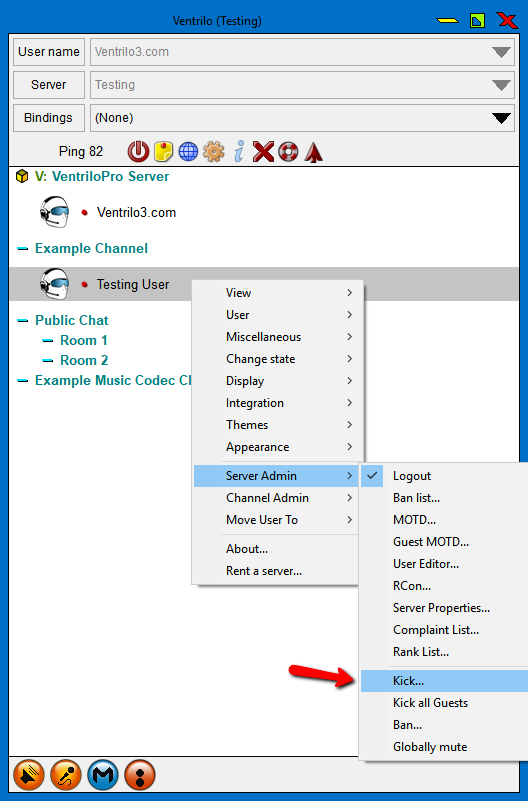Click the blue M round button
The width and height of the screenshot is (528, 801).
click(103, 775)
